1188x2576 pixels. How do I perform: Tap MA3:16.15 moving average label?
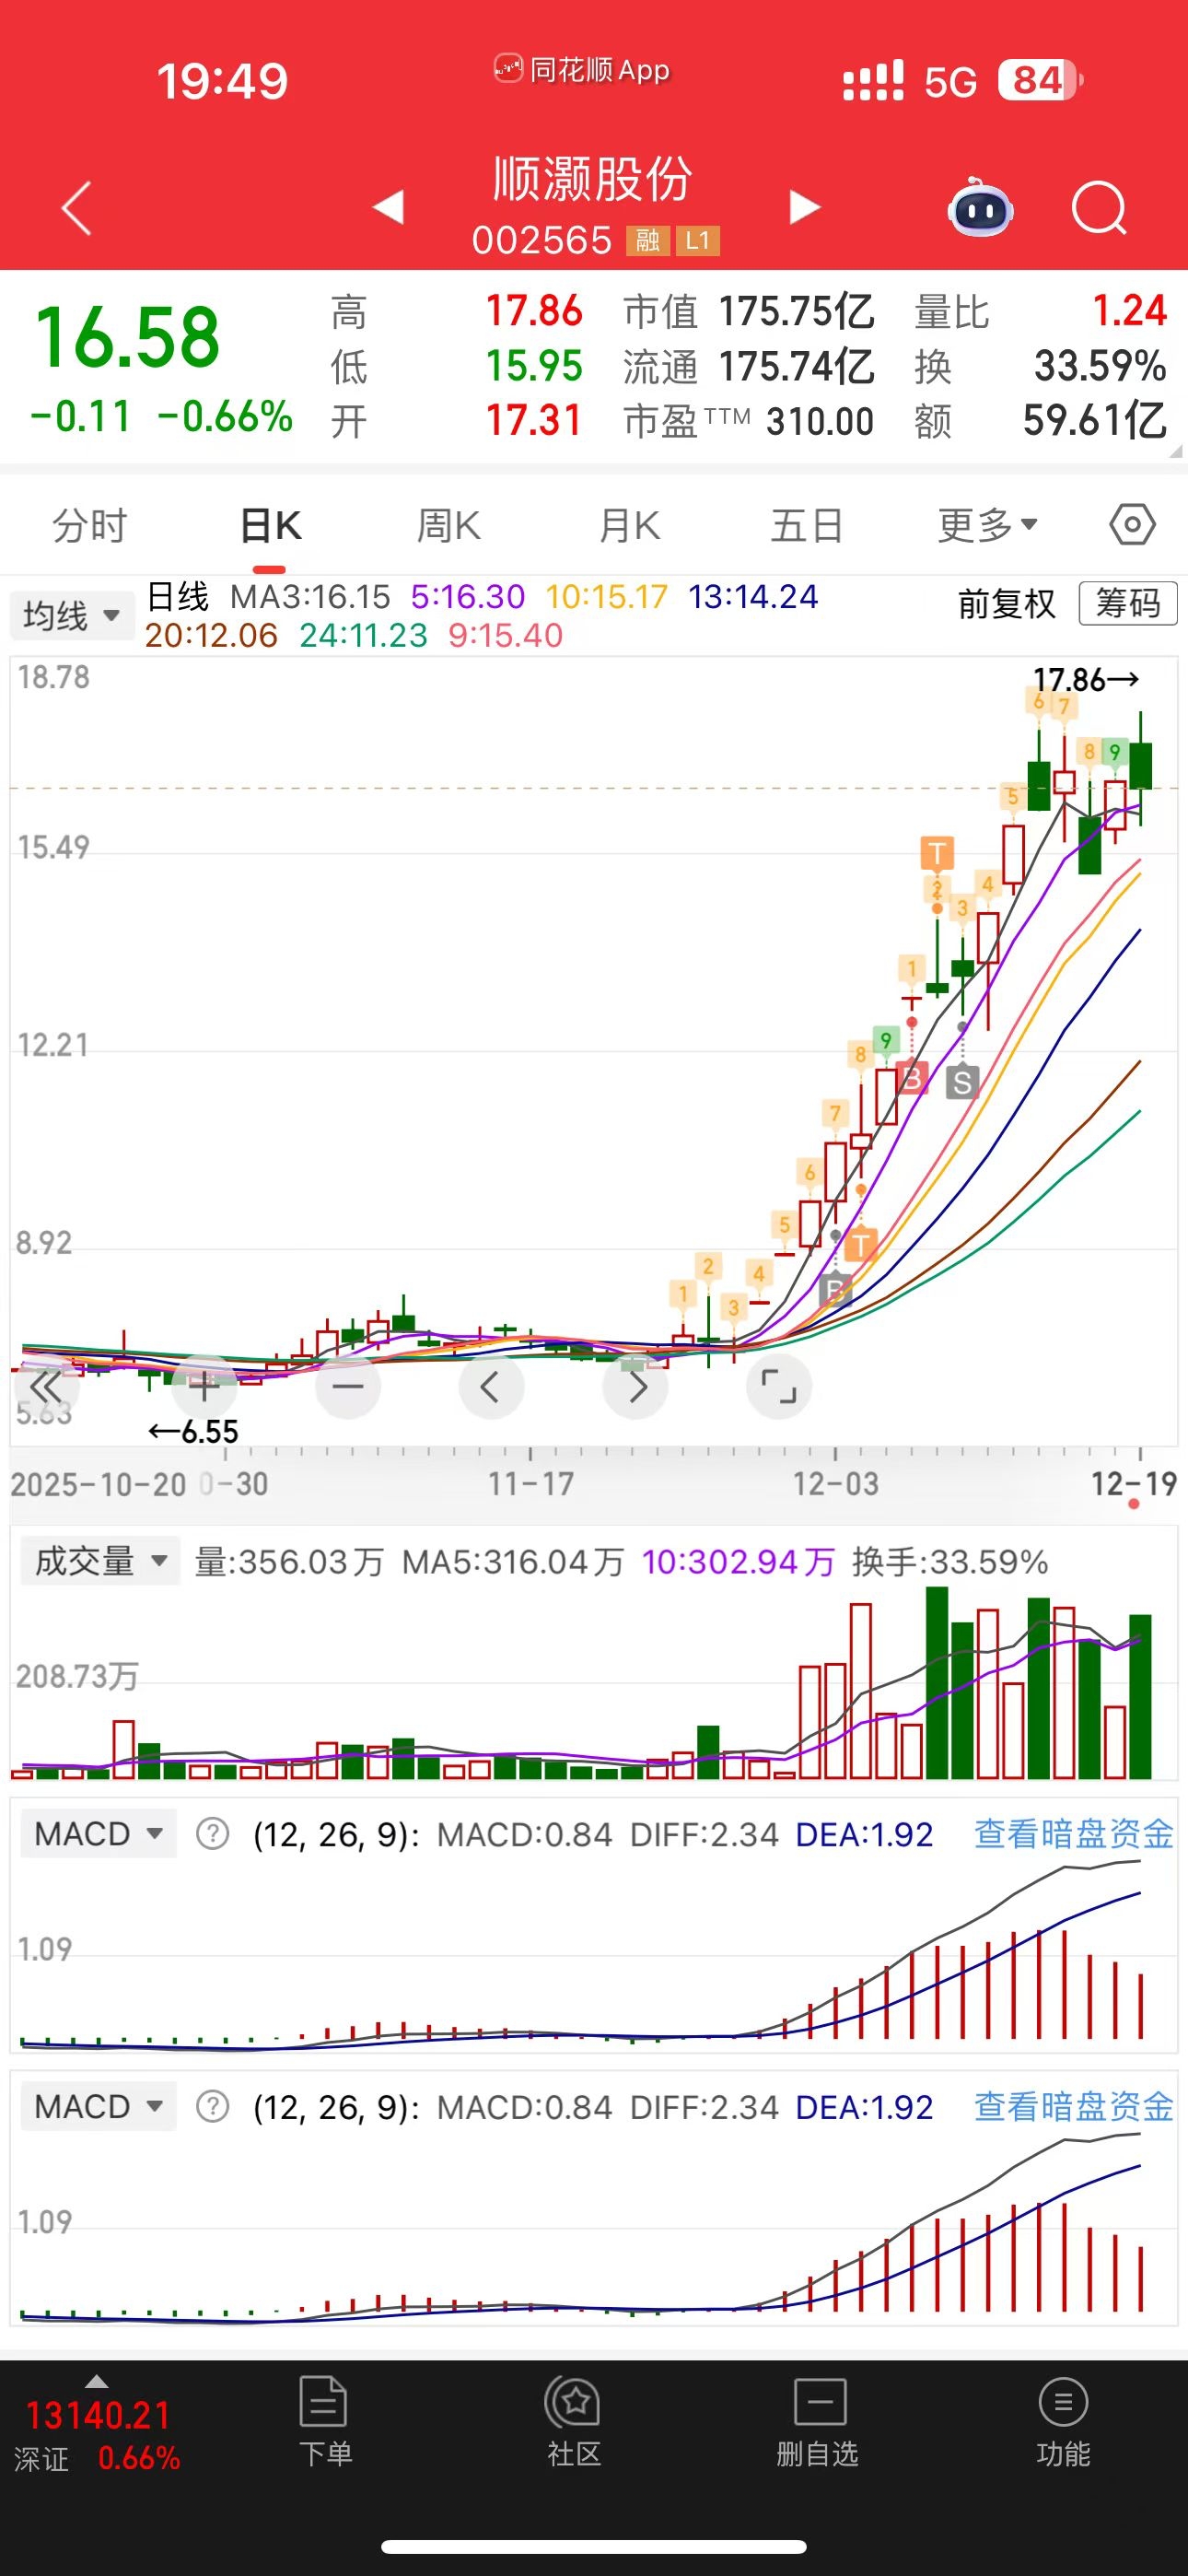(x=310, y=597)
